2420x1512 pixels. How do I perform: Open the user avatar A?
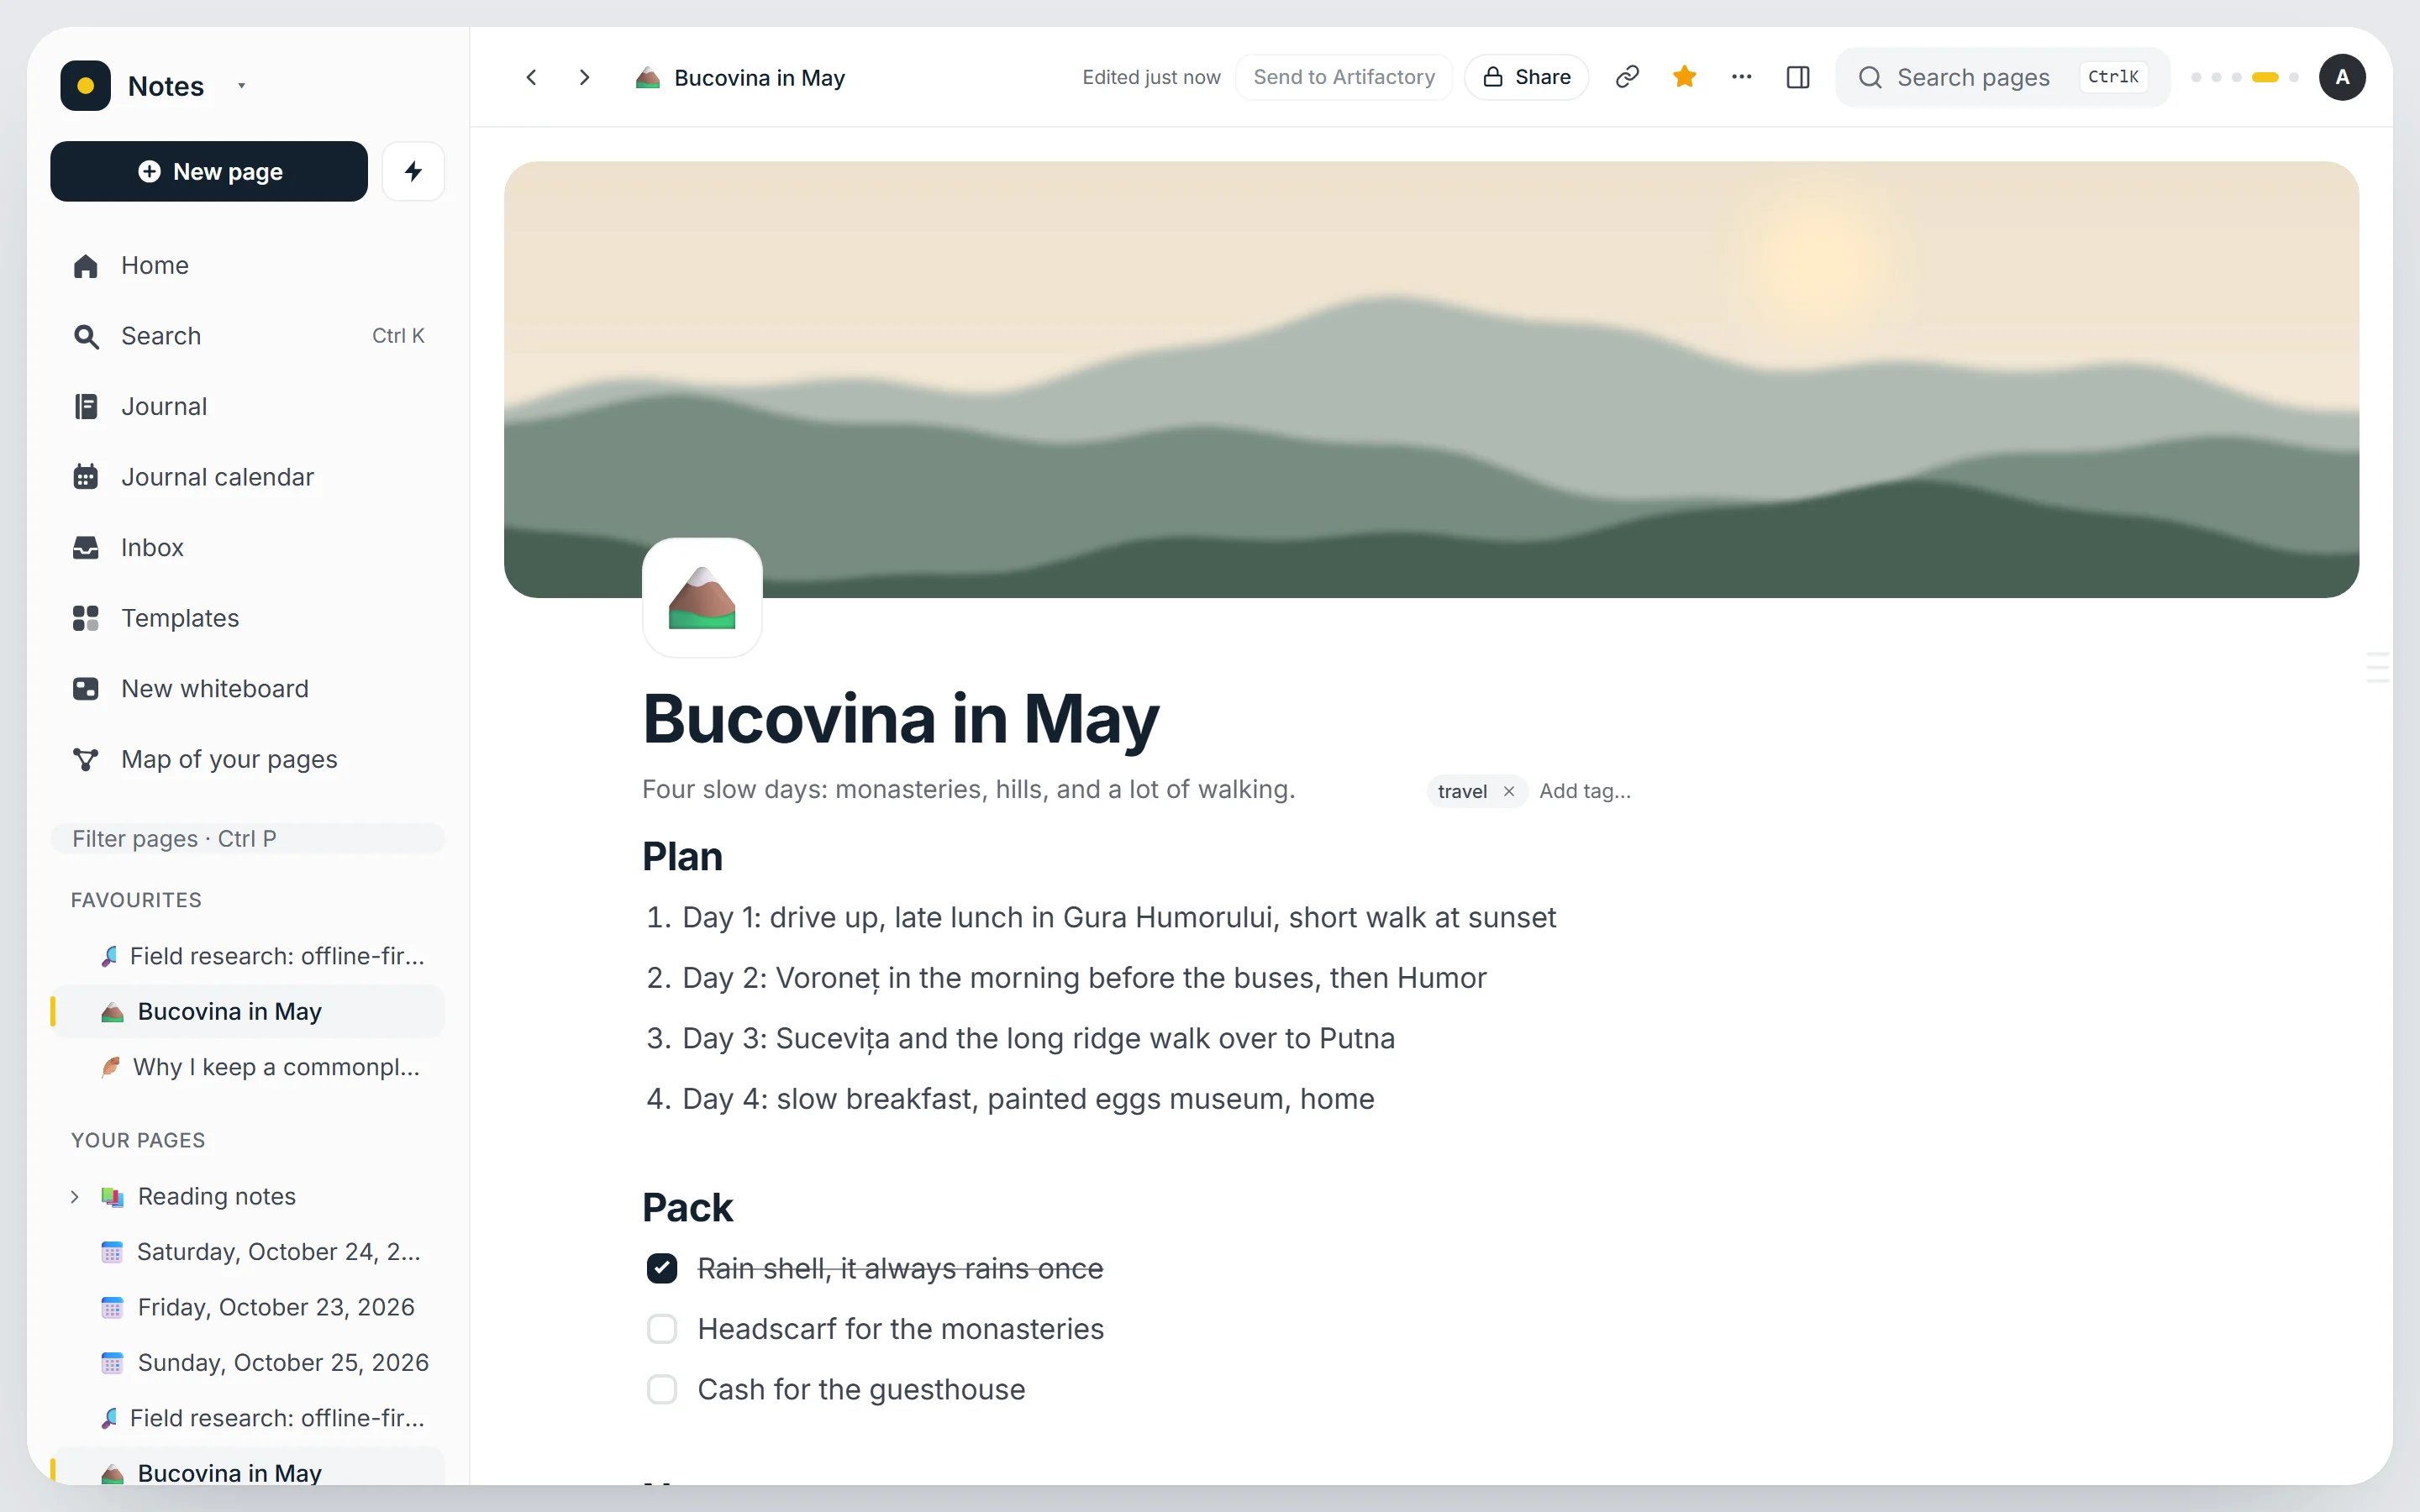2342,77
